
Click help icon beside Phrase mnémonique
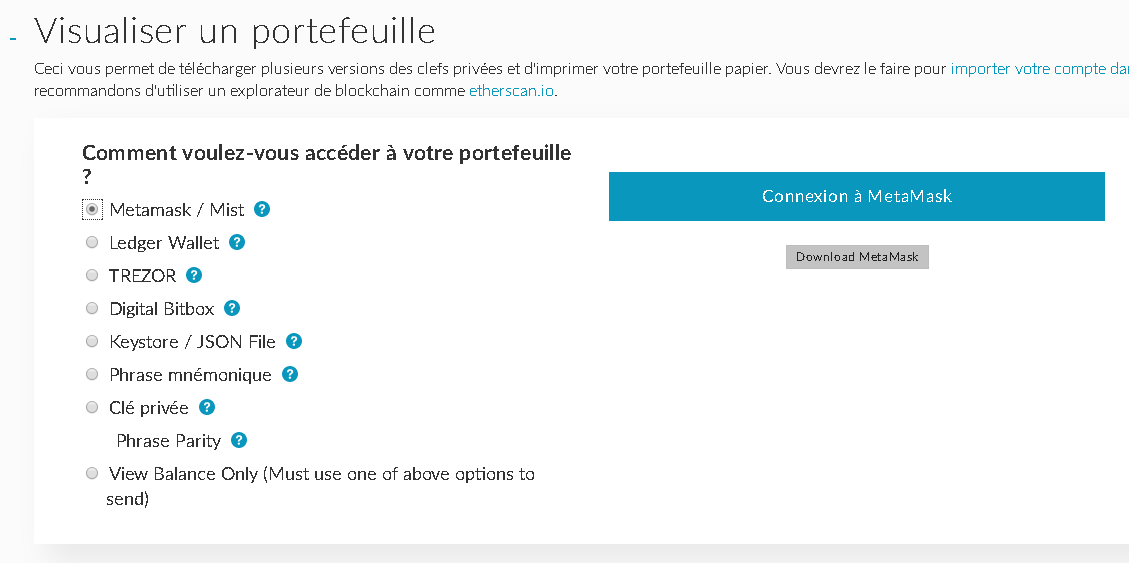point(290,374)
